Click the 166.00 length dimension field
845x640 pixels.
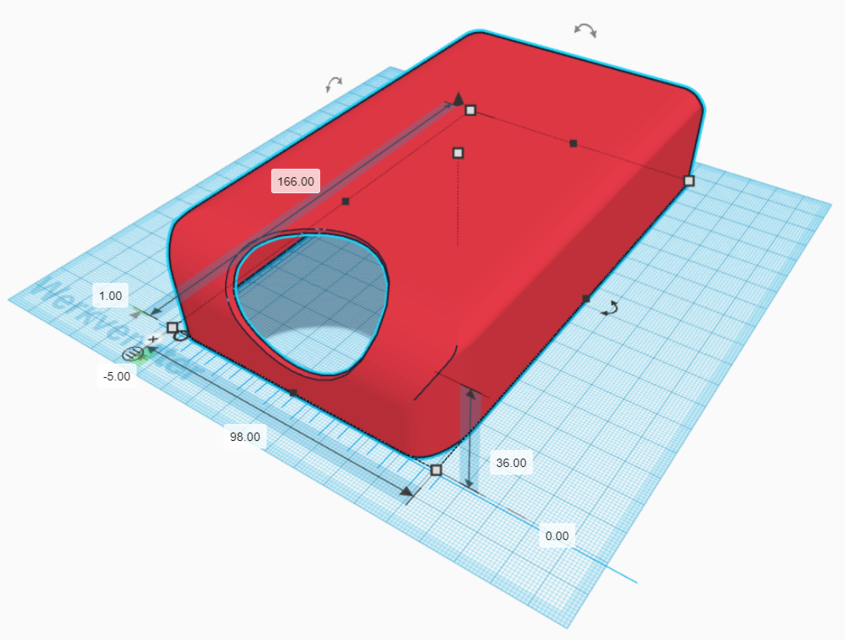pyautogui.click(x=295, y=181)
